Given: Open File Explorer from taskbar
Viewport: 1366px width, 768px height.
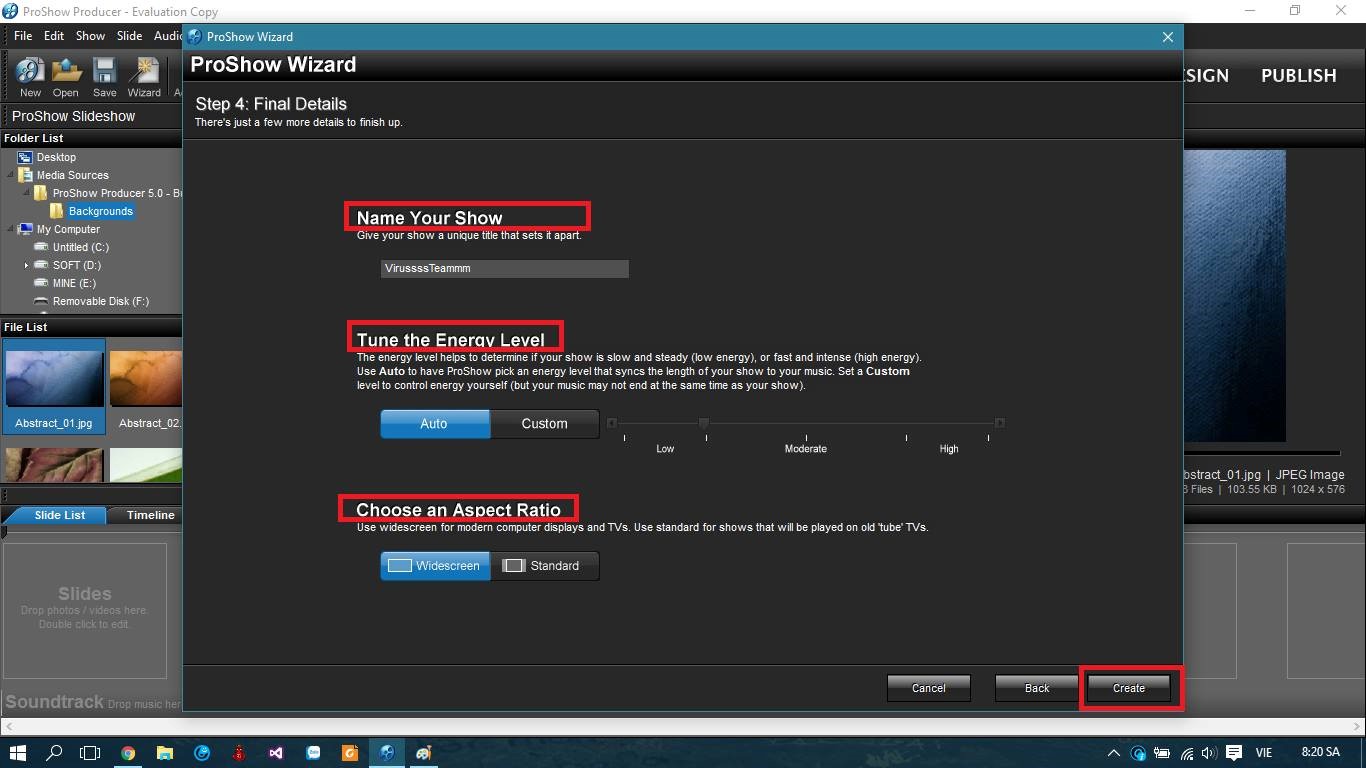Looking at the screenshot, I should [x=165, y=753].
